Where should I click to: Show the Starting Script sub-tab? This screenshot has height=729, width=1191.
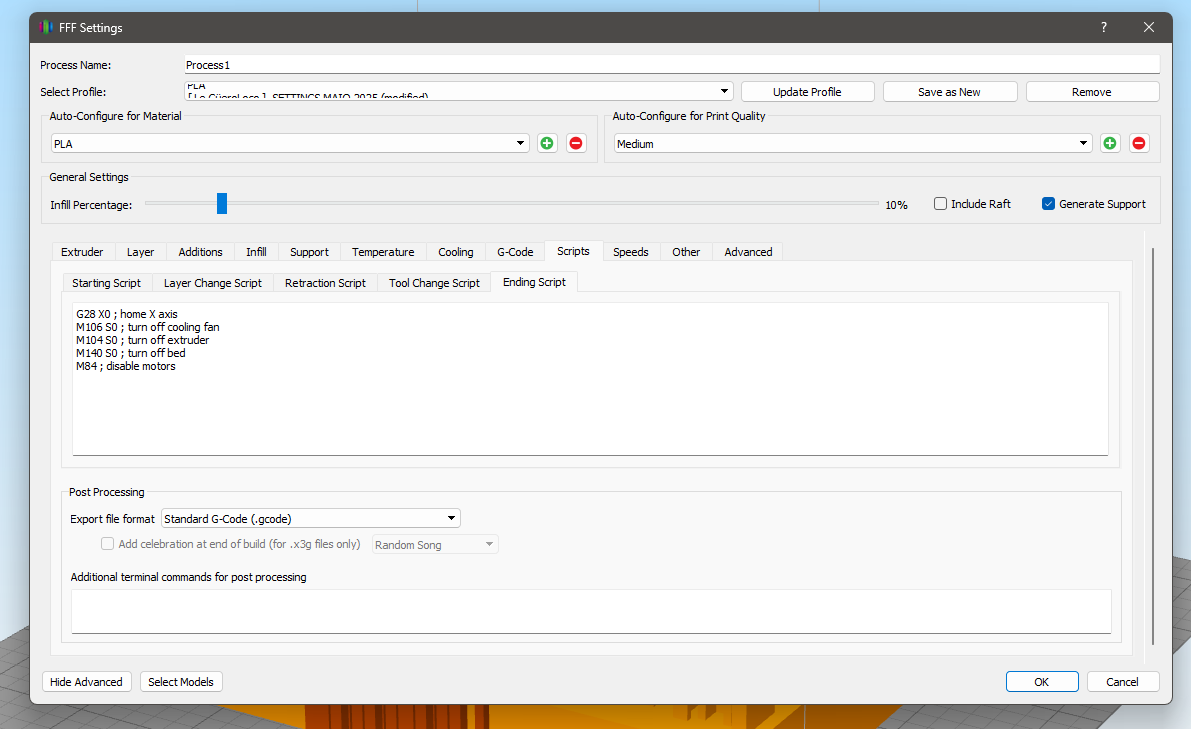pyautogui.click(x=106, y=282)
